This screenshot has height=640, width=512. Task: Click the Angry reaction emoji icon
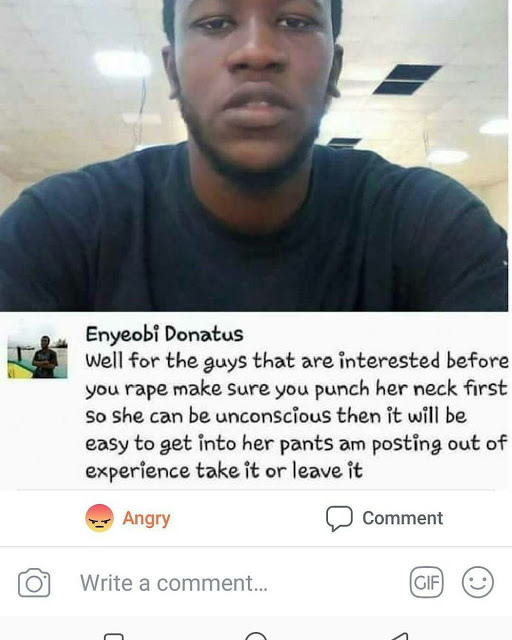tap(99, 518)
